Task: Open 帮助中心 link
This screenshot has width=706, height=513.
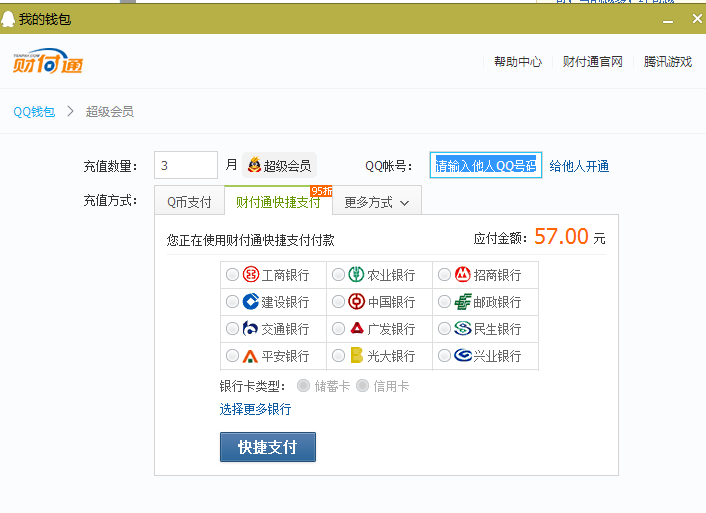Action: tap(518, 62)
